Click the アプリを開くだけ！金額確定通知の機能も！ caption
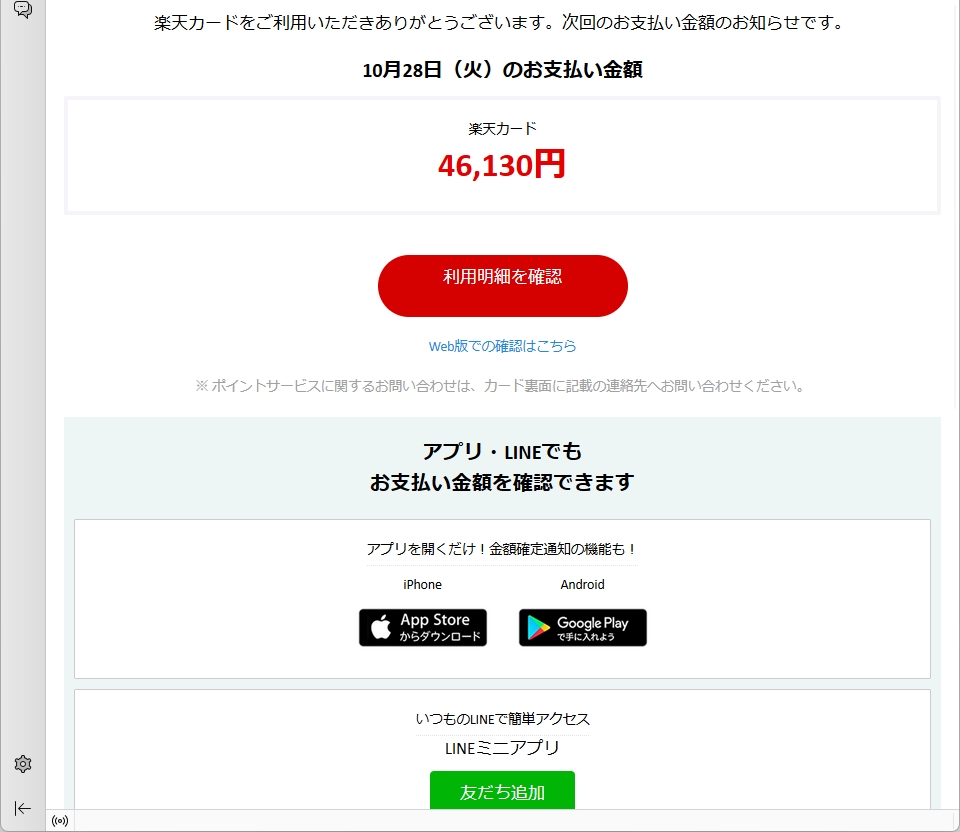The image size is (960, 832). [x=502, y=549]
